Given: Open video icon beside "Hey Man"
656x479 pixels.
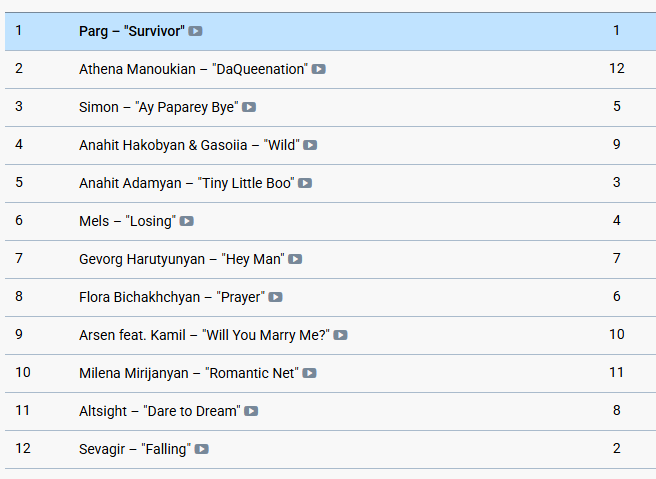Looking at the screenshot, I should pyautogui.click(x=295, y=259).
